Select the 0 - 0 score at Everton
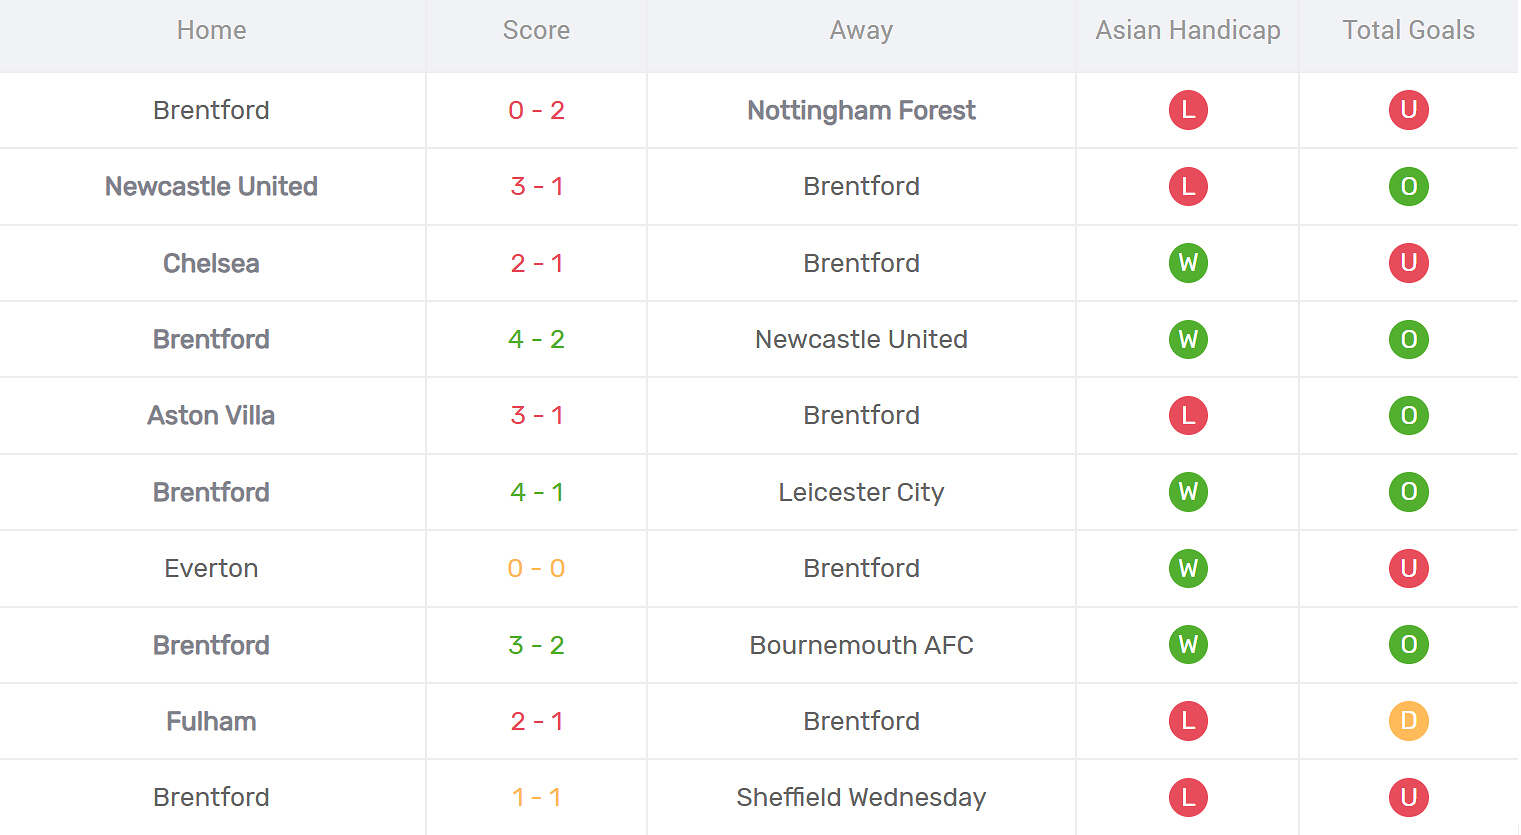1521x835 pixels. [536, 568]
